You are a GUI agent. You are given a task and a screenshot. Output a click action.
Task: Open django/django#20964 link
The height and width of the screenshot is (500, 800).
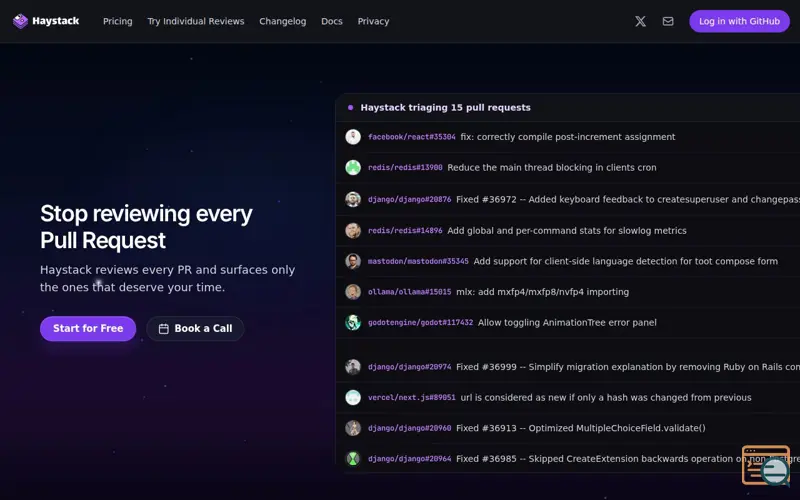[x=410, y=459]
